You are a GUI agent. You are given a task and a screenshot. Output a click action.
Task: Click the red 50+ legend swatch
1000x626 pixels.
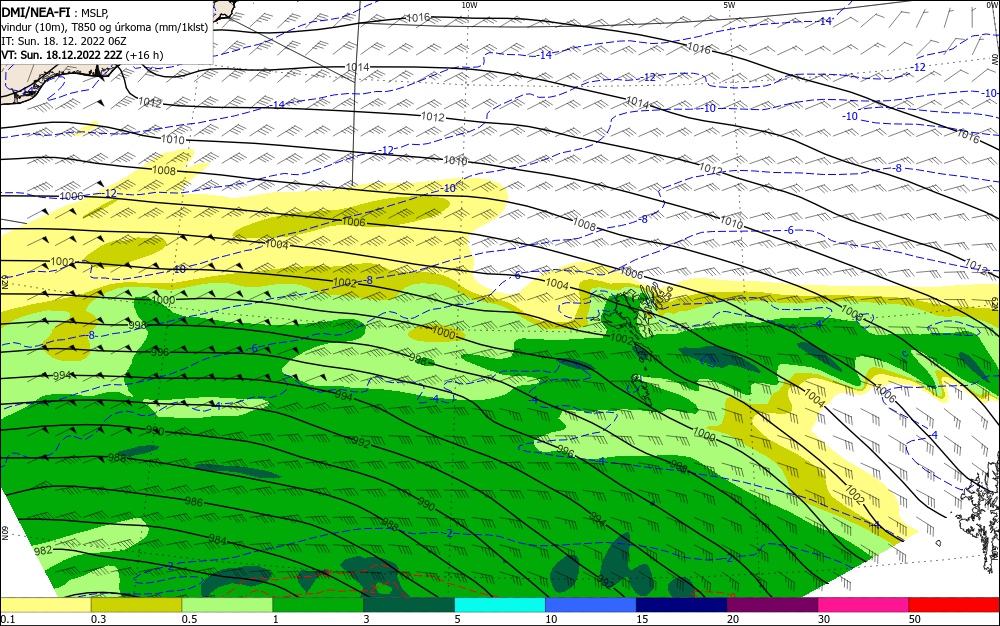pos(954,605)
